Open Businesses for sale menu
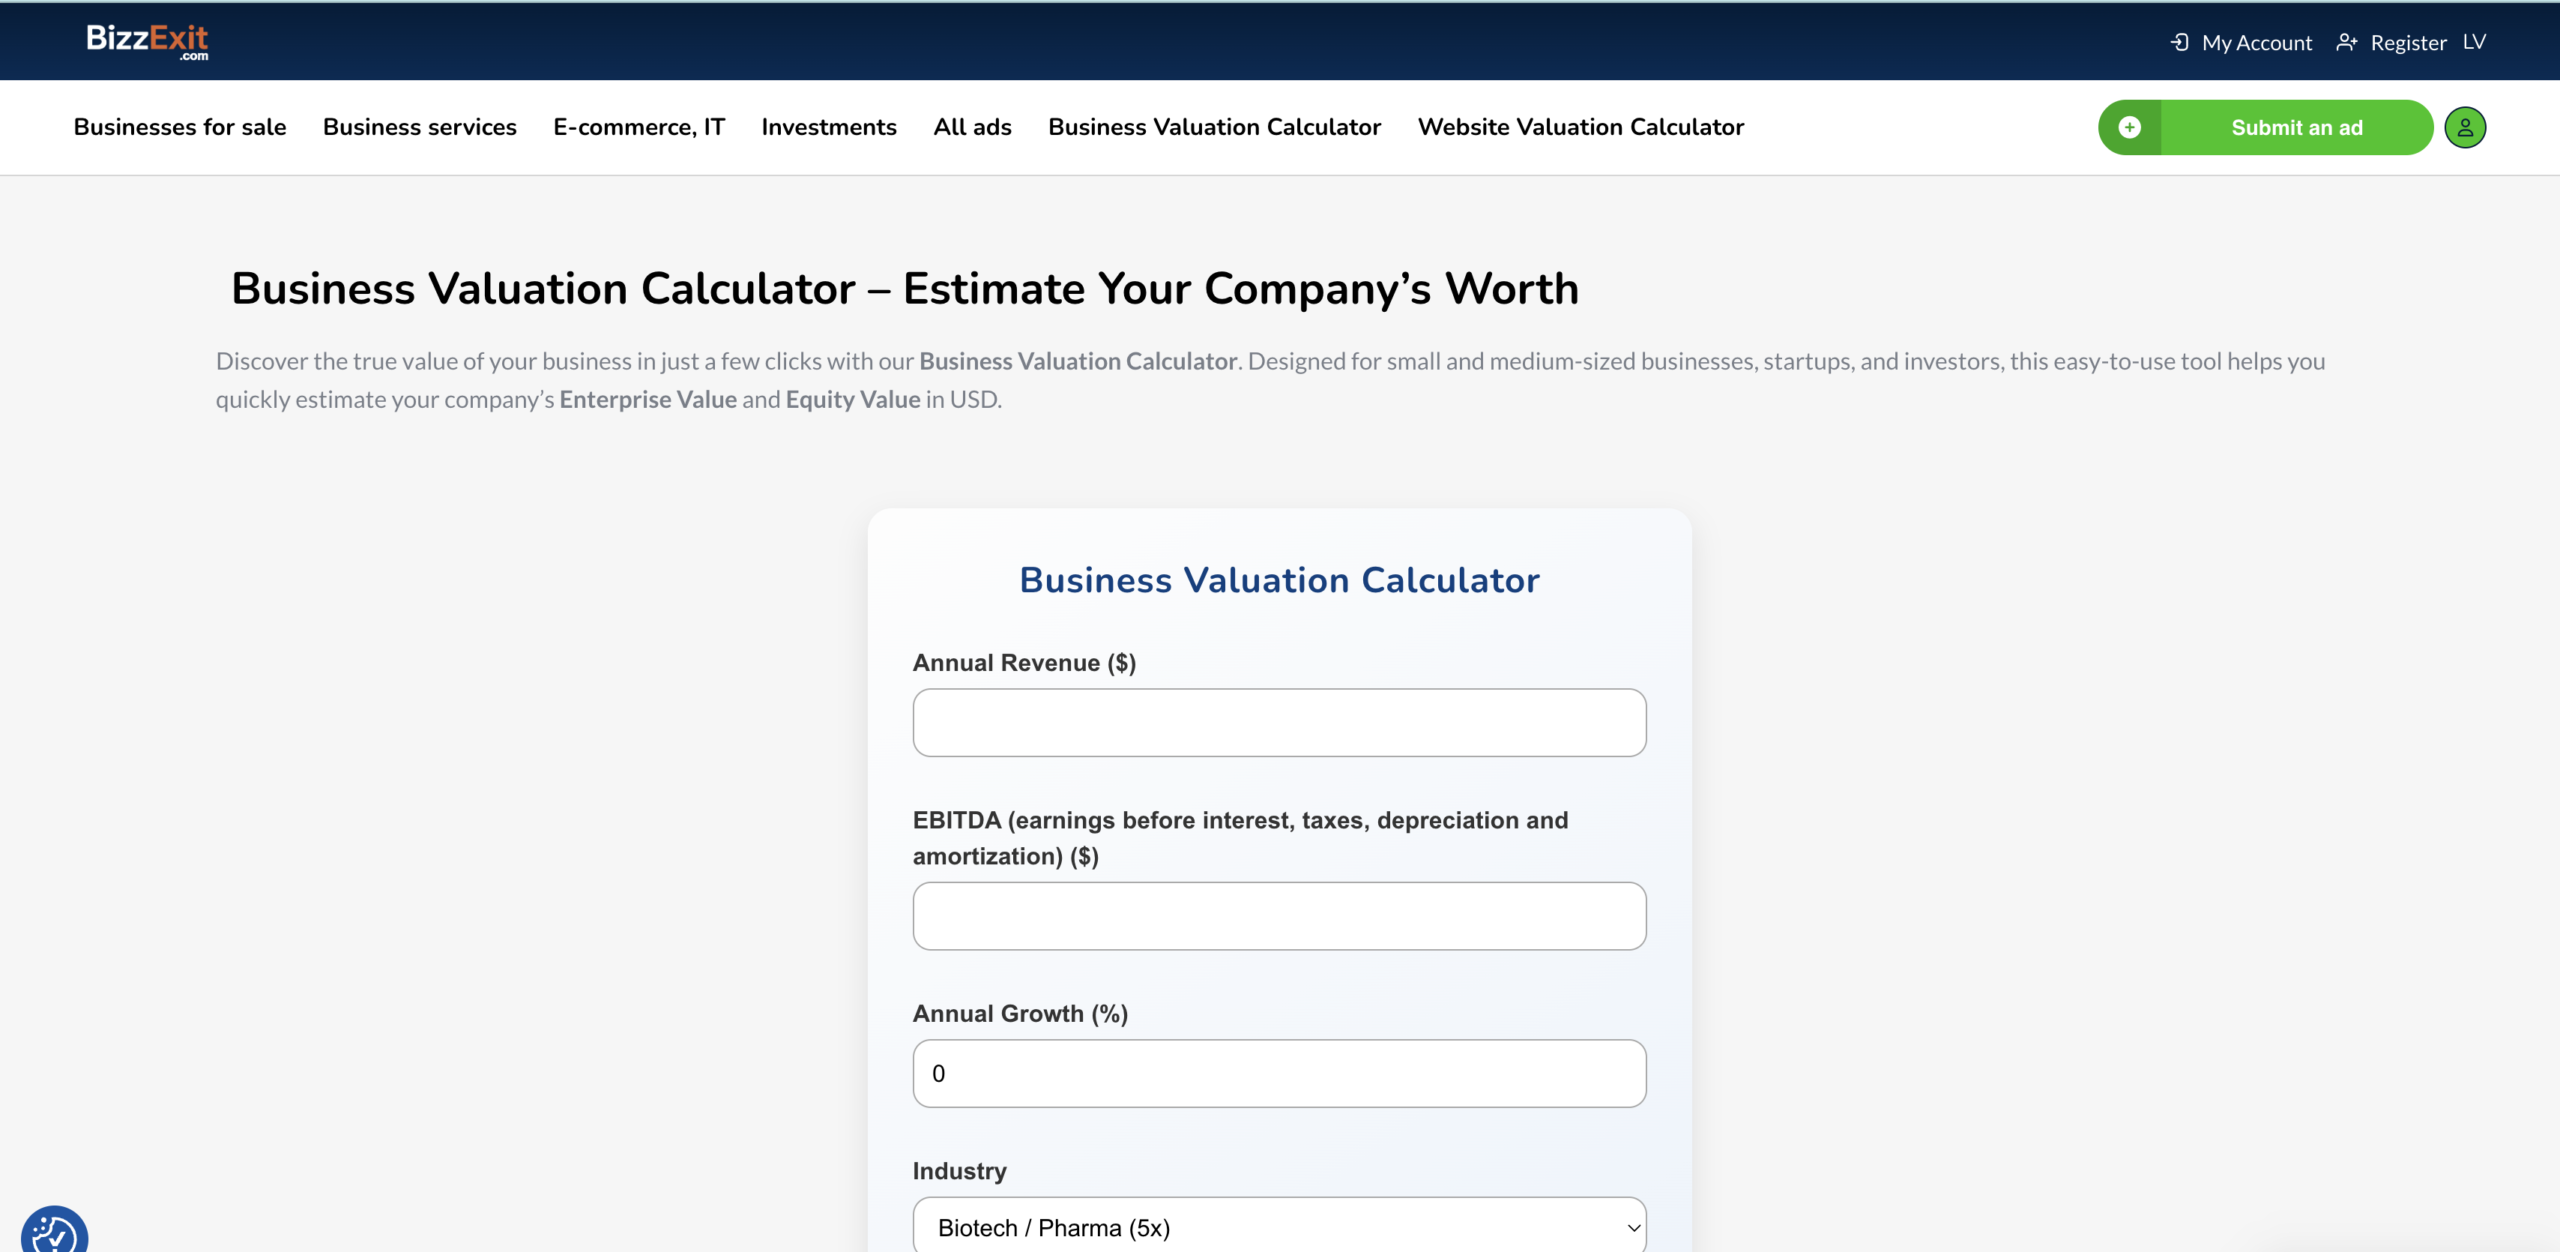 [x=180, y=127]
